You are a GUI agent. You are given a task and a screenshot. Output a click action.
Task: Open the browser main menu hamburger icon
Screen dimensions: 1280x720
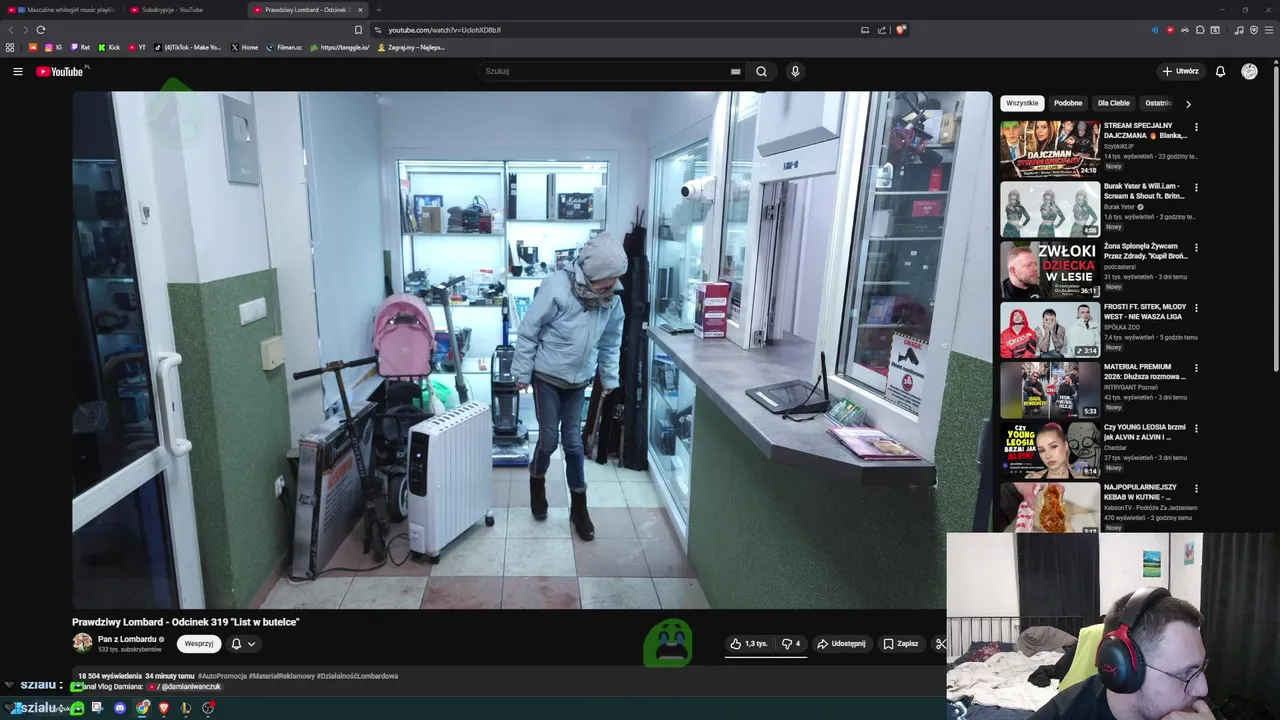coord(1269,30)
